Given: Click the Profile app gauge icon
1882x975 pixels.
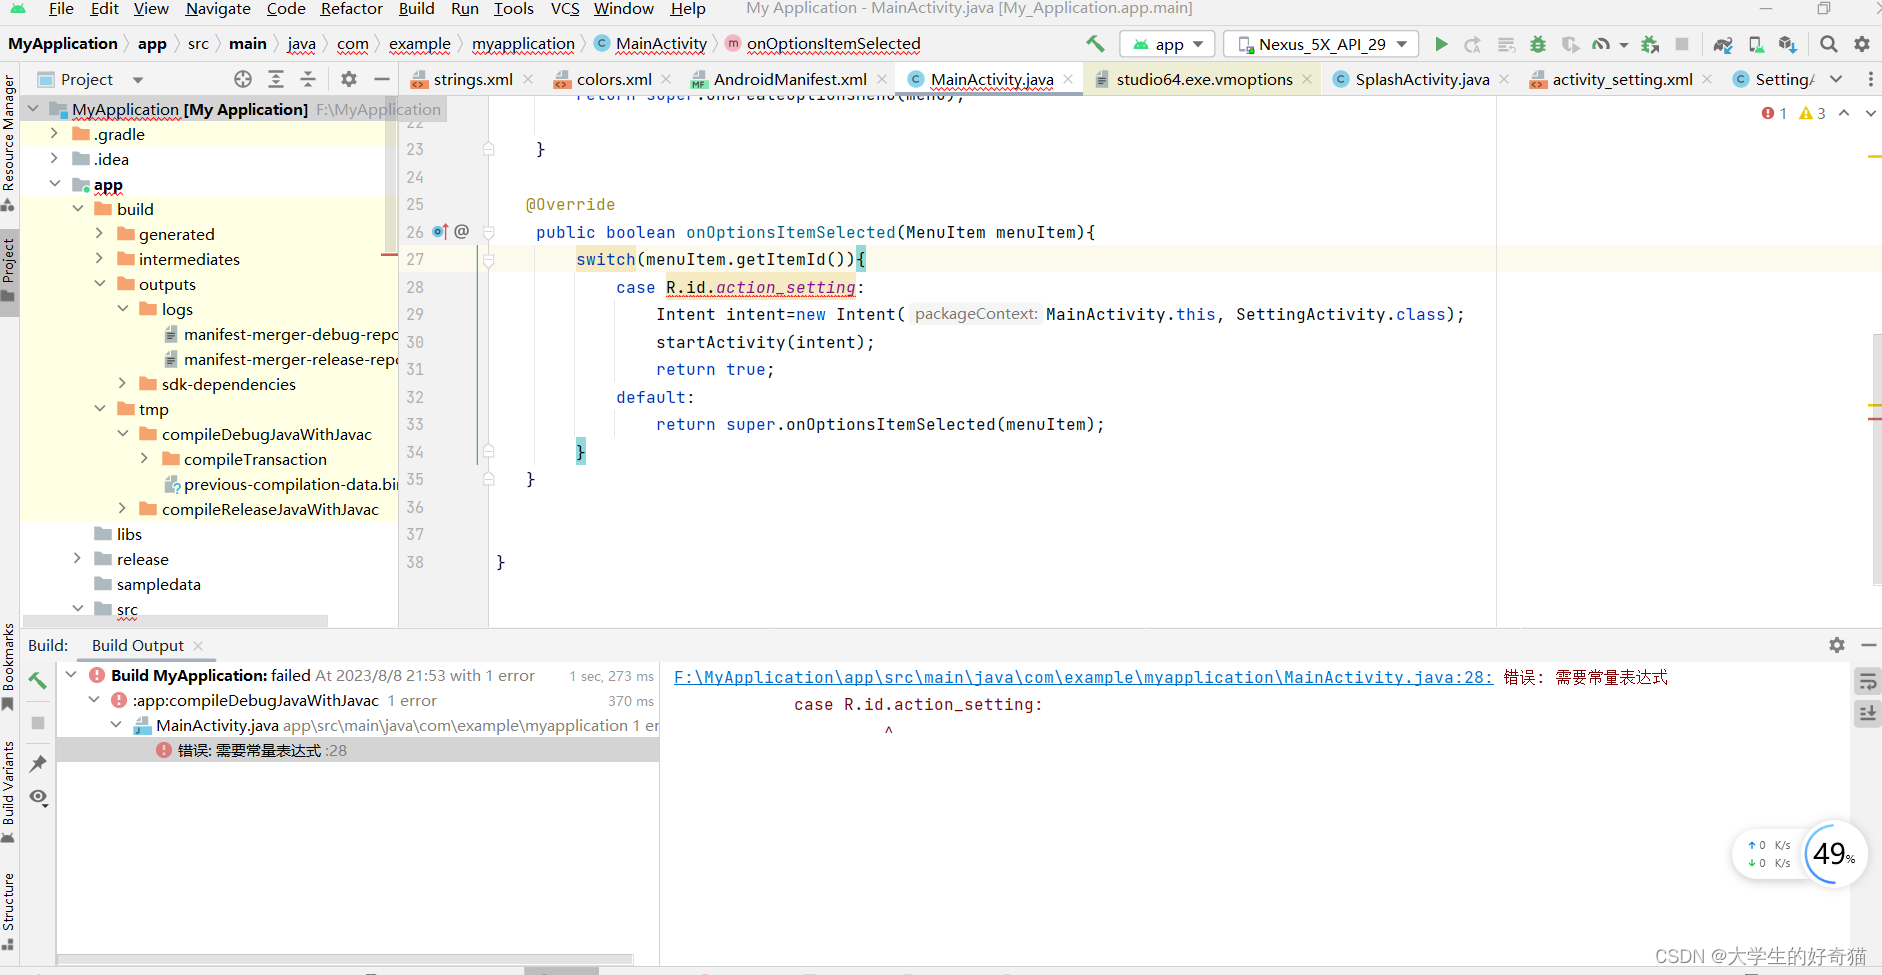Looking at the screenshot, I should click(x=1601, y=44).
